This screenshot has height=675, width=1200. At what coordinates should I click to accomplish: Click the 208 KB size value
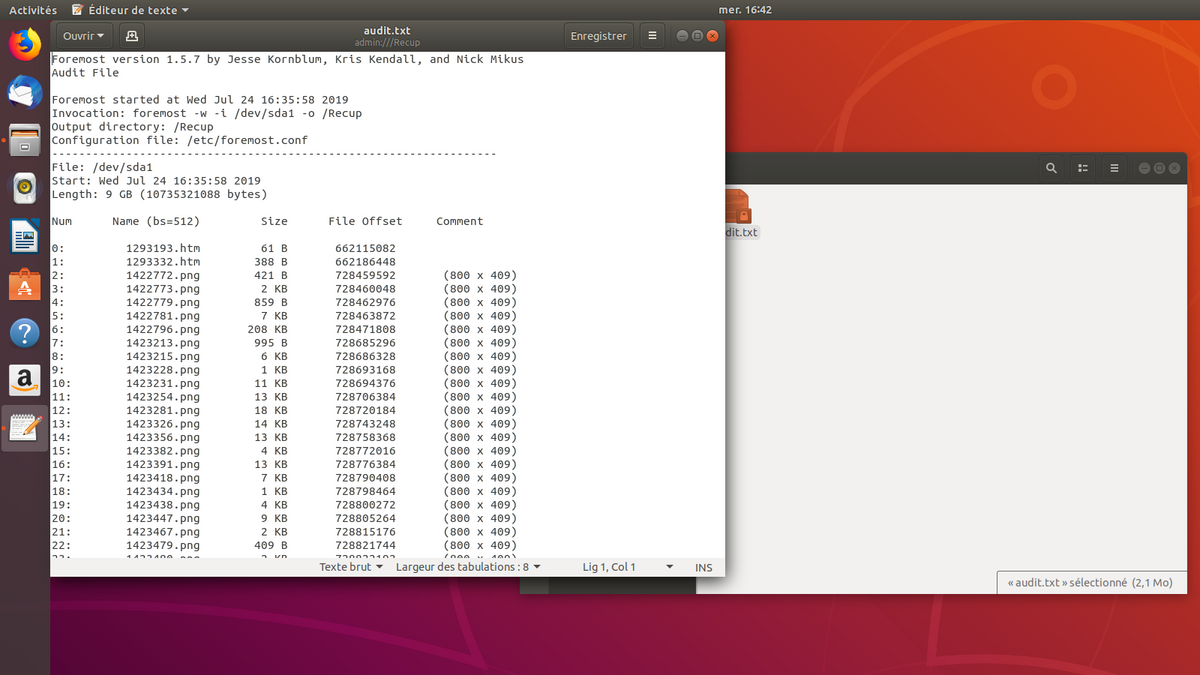[268, 329]
